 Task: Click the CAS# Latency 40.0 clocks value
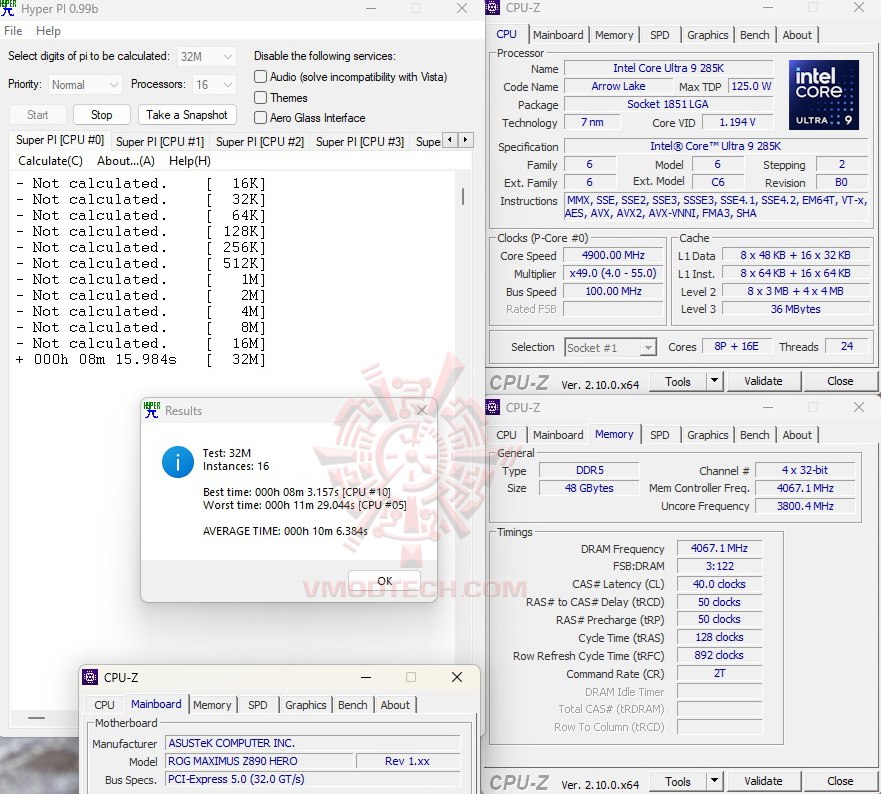(x=719, y=584)
